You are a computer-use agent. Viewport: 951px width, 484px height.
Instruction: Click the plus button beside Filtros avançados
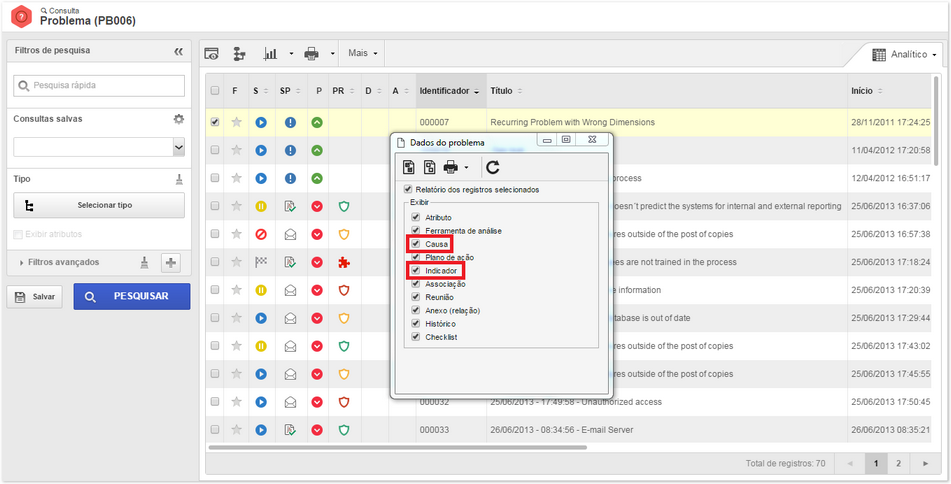click(x=171, y=263)
